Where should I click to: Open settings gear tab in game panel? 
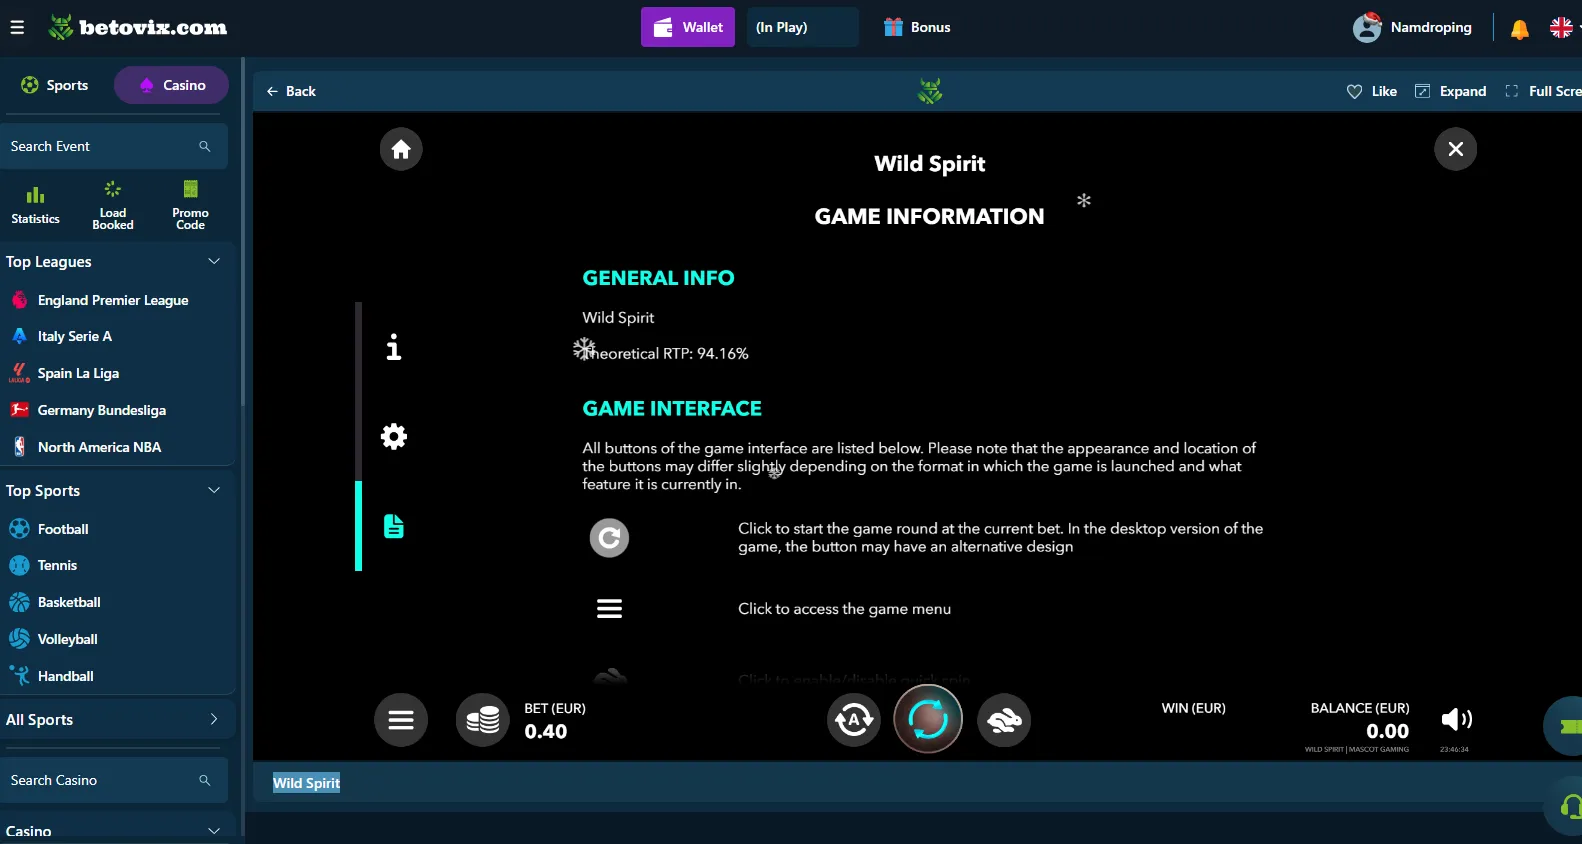point(394,436)
